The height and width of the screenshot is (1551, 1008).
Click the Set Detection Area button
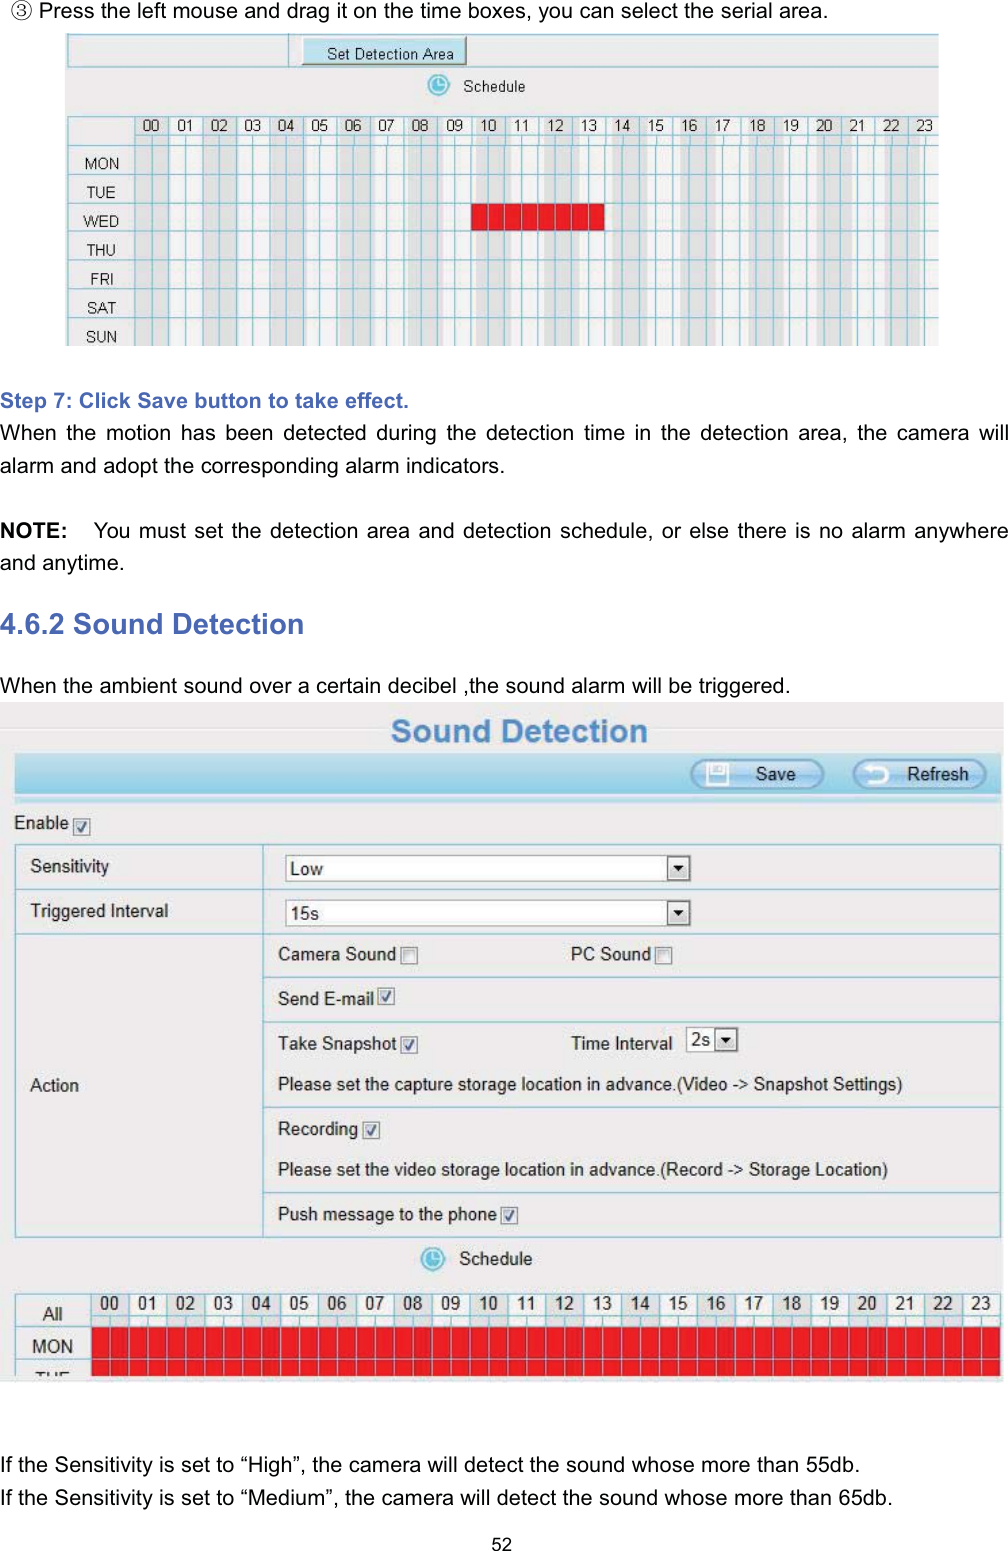coord(384,53)
